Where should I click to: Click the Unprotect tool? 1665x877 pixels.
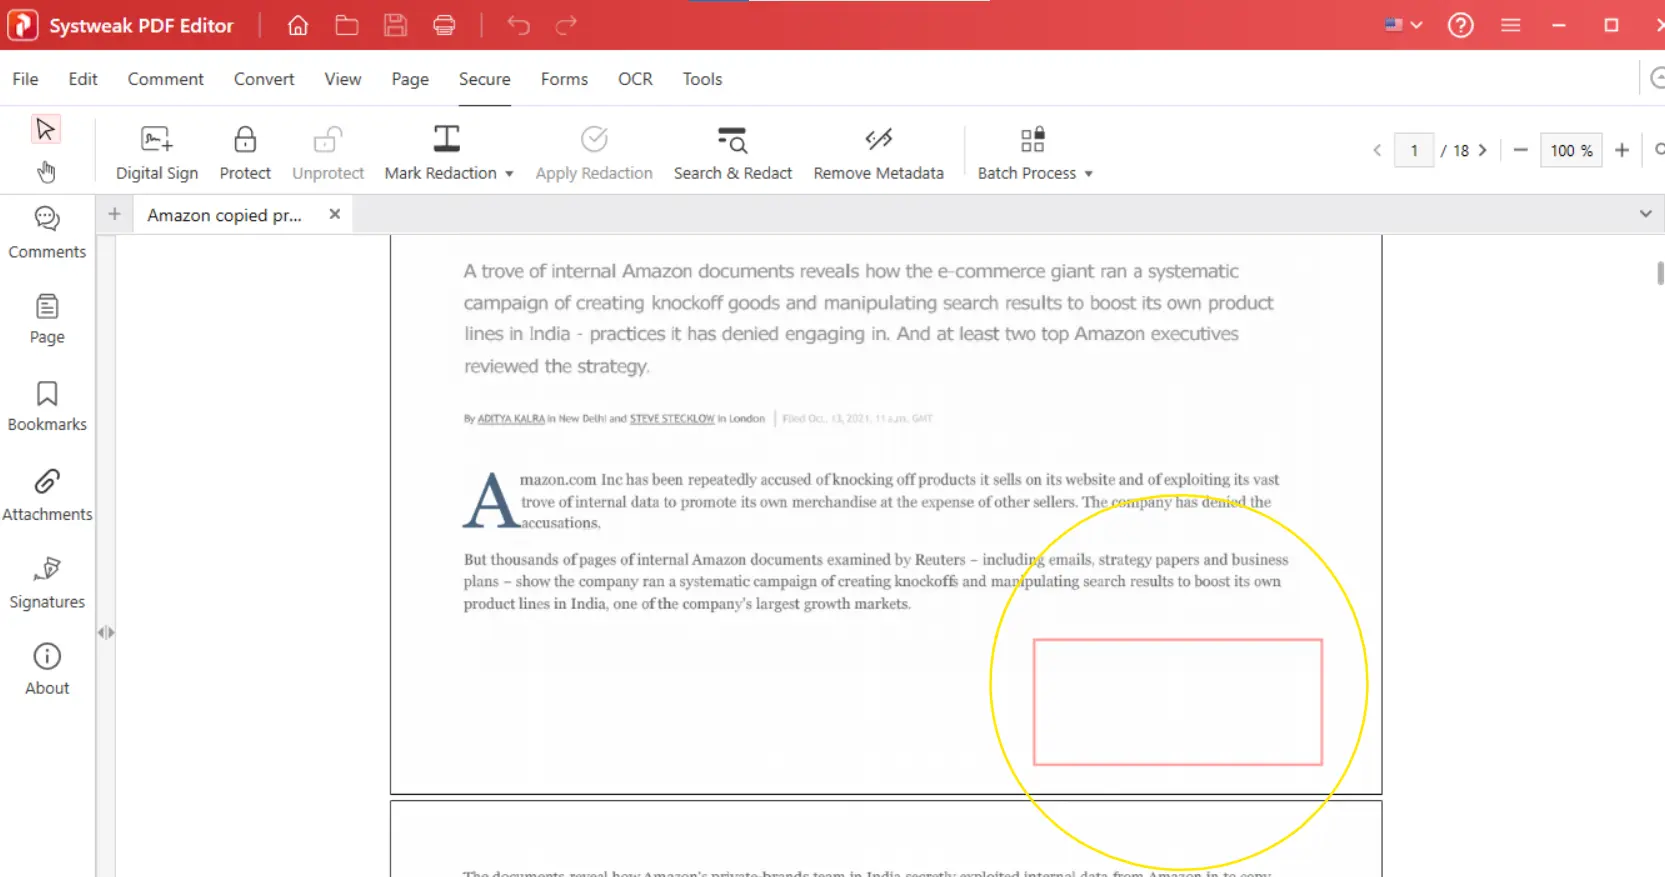click(328, 153)
